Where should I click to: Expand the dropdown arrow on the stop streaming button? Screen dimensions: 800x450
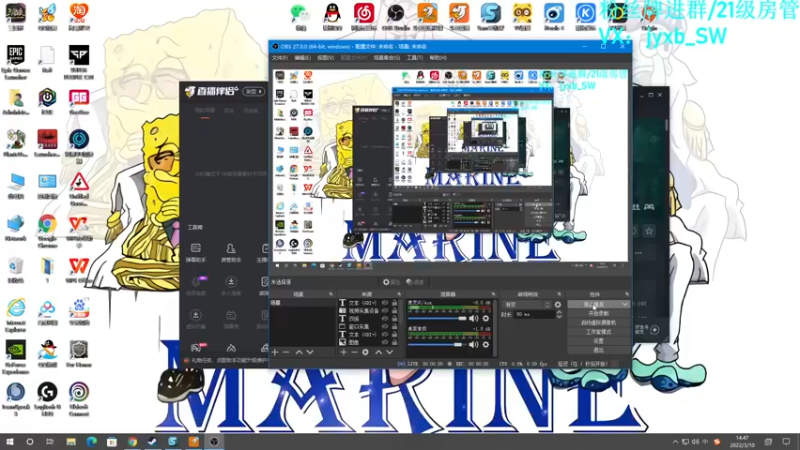pyautogui.click(x=625, y=304)
